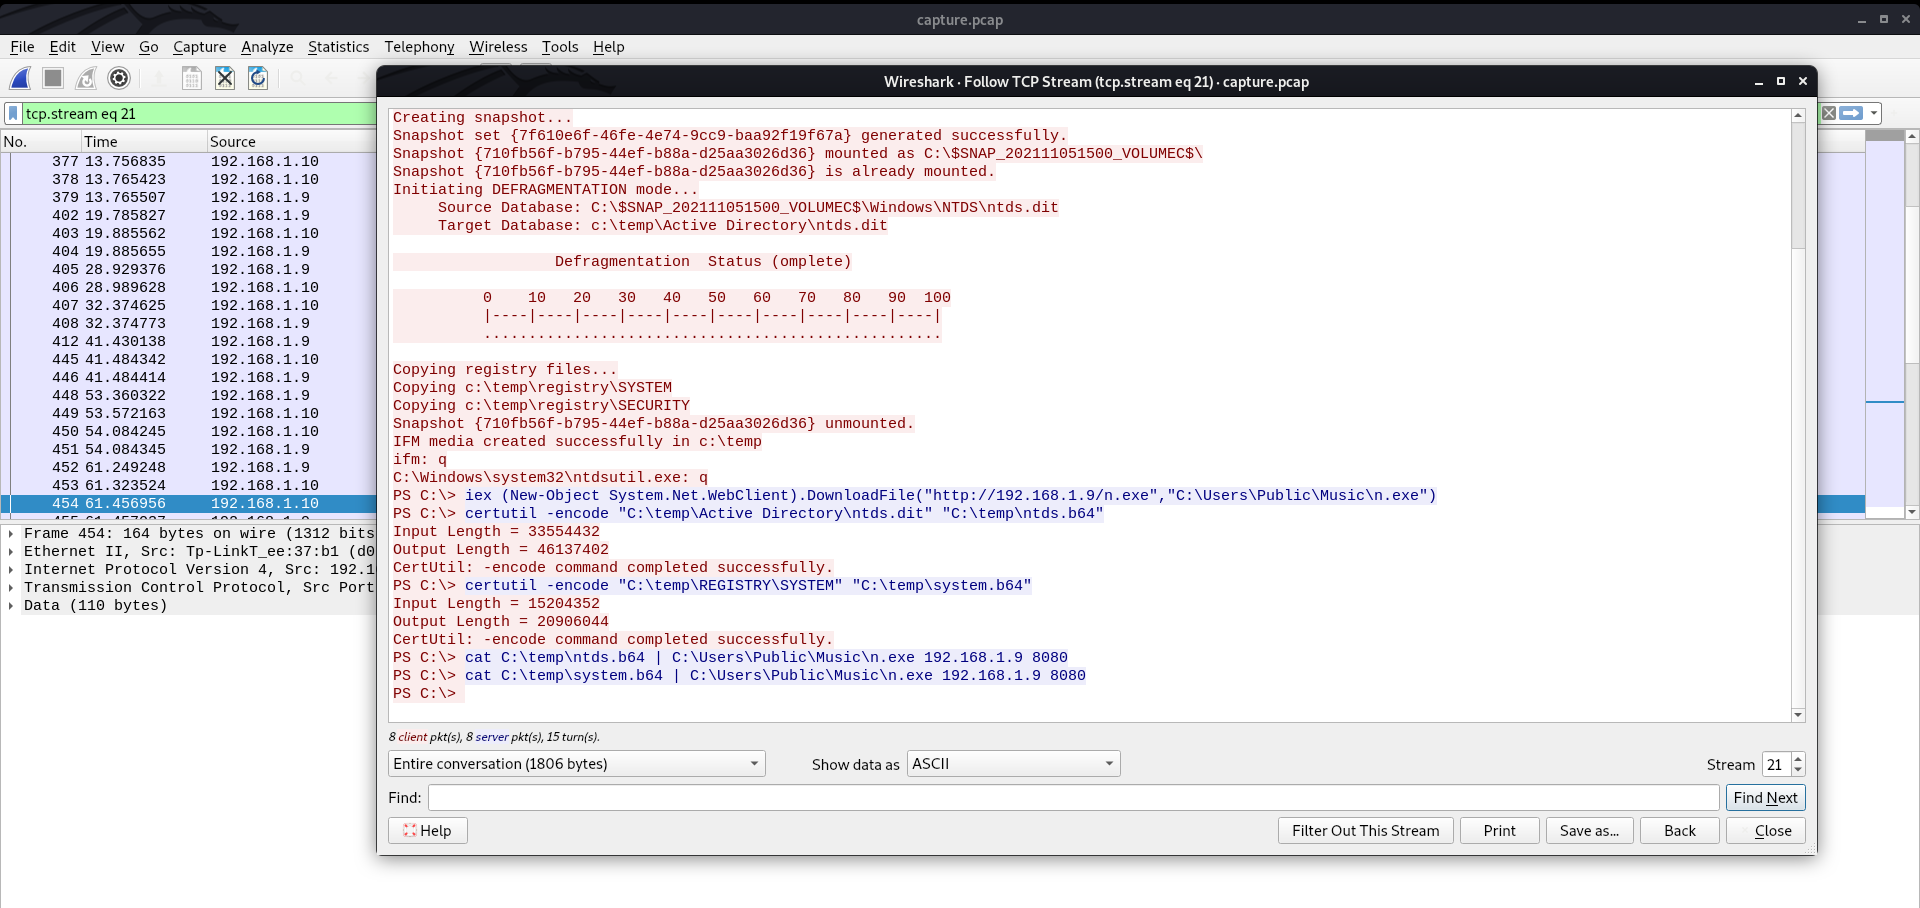Click the restart capture icon
Screen dimensions: 1920x908
86,78
